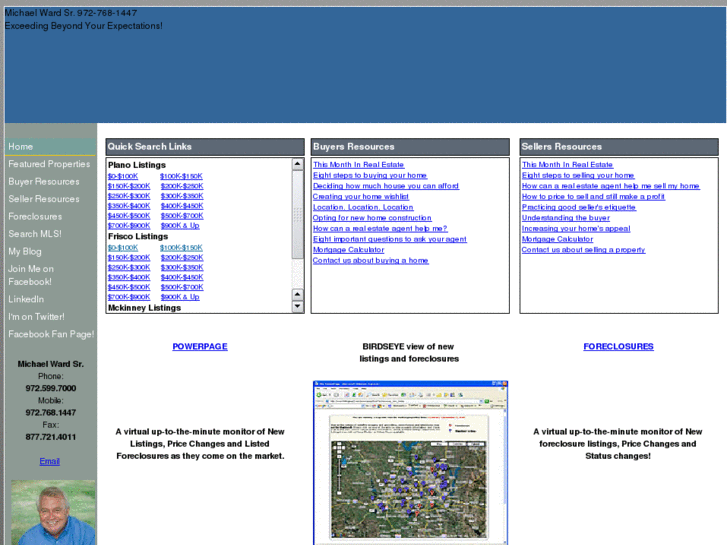The image size is (727, 545).
Task: Open Mortgage Calculator in Buyers Resources
Action: tap(347, 250)
